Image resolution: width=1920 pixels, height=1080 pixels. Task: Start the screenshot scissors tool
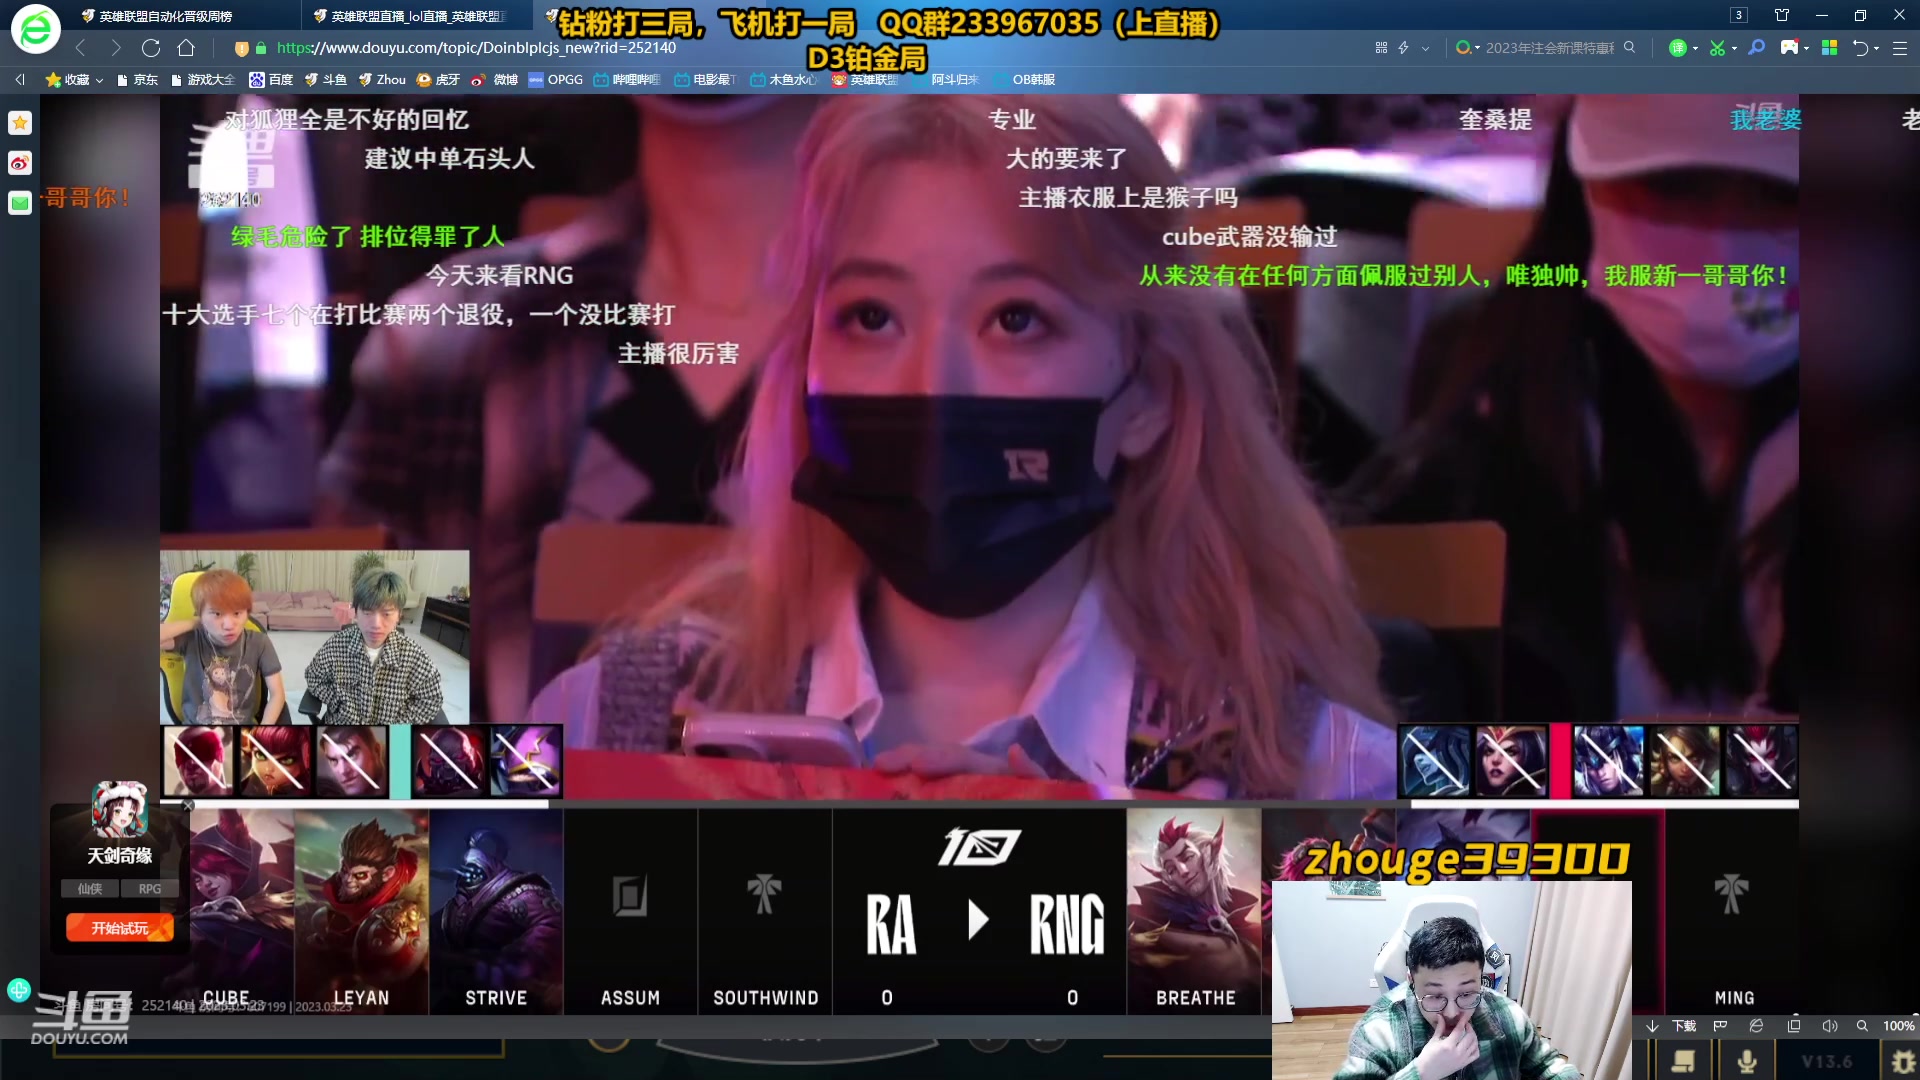(1717, 48)
